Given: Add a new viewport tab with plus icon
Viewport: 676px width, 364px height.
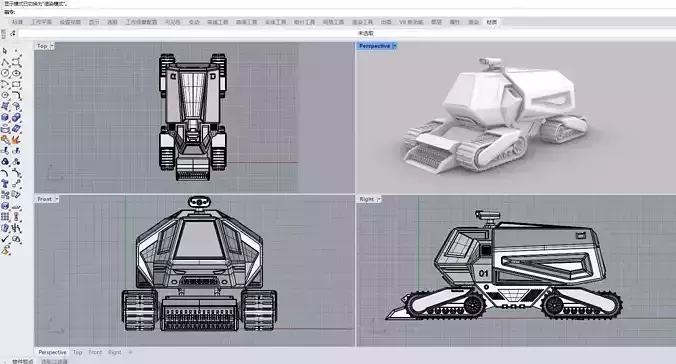Looking at the screenshot, I should click(x=130, y=352).
